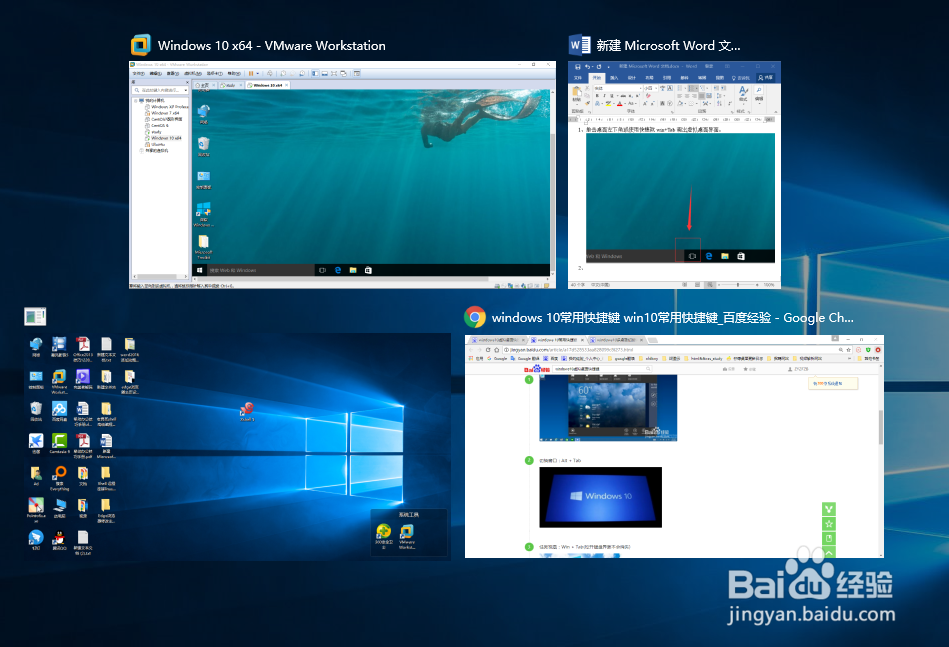Image resolution: width=949 pixels, height=647 pixels.
Task: Click the Word icon beside the window title
Action: click(x=580, y=45)
